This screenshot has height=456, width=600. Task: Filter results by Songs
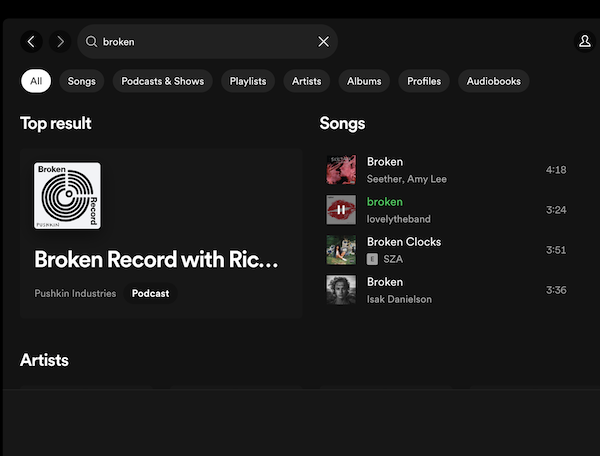(x=81, y=81)
